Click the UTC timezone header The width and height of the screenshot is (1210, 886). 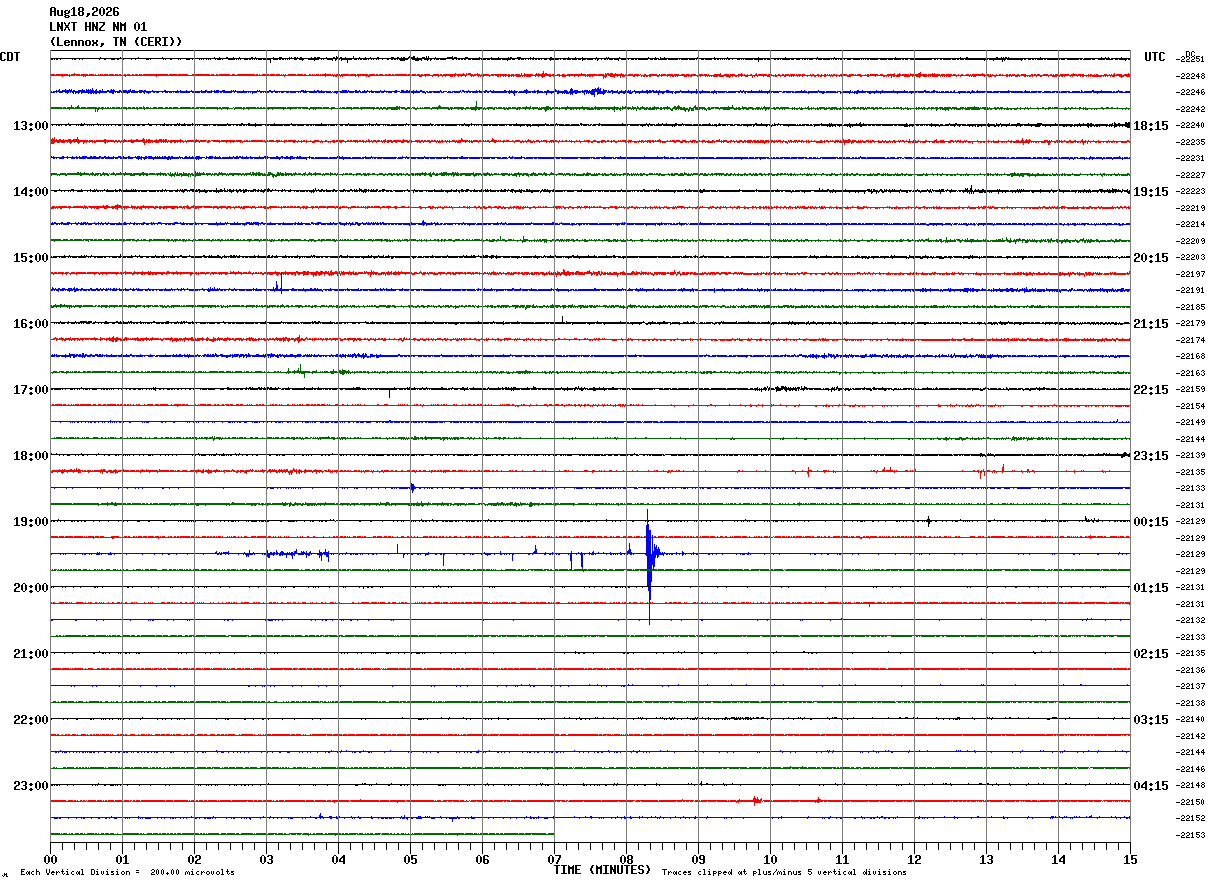pos(1155,57)
